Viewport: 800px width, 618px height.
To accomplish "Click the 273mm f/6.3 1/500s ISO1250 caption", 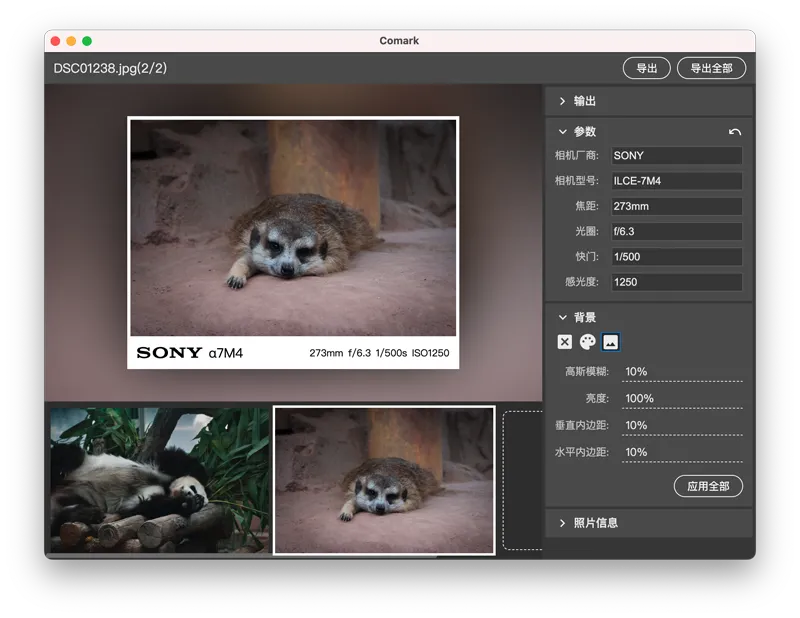I will pos(379,353).
